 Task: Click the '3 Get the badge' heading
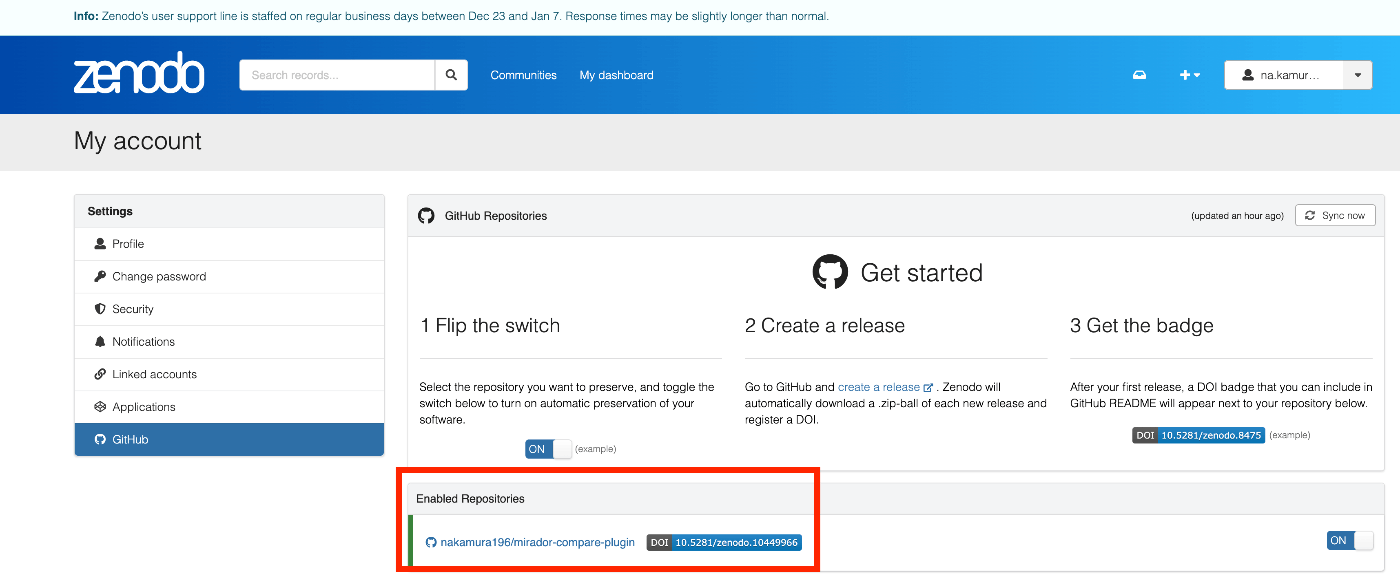coord(1142,326)
